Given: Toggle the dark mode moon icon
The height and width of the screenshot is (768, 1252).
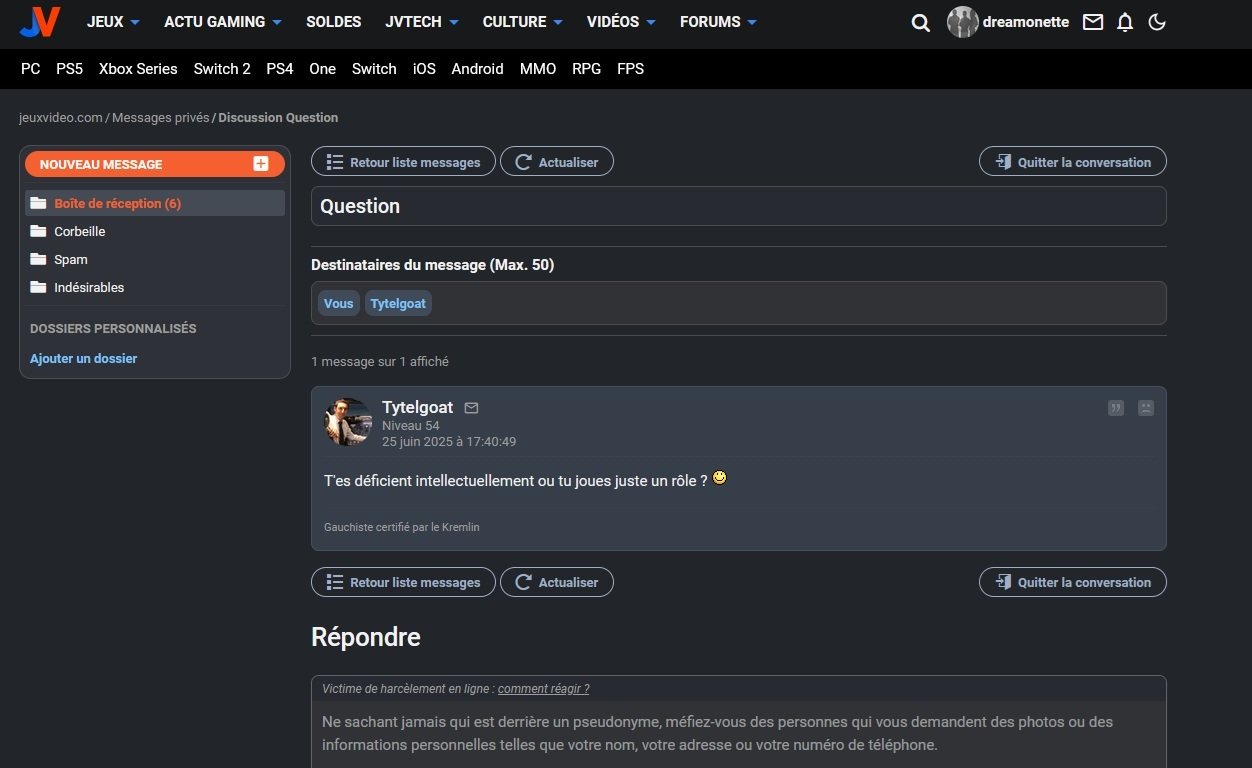Looking at the screenshot, I should pos(1157,22).
